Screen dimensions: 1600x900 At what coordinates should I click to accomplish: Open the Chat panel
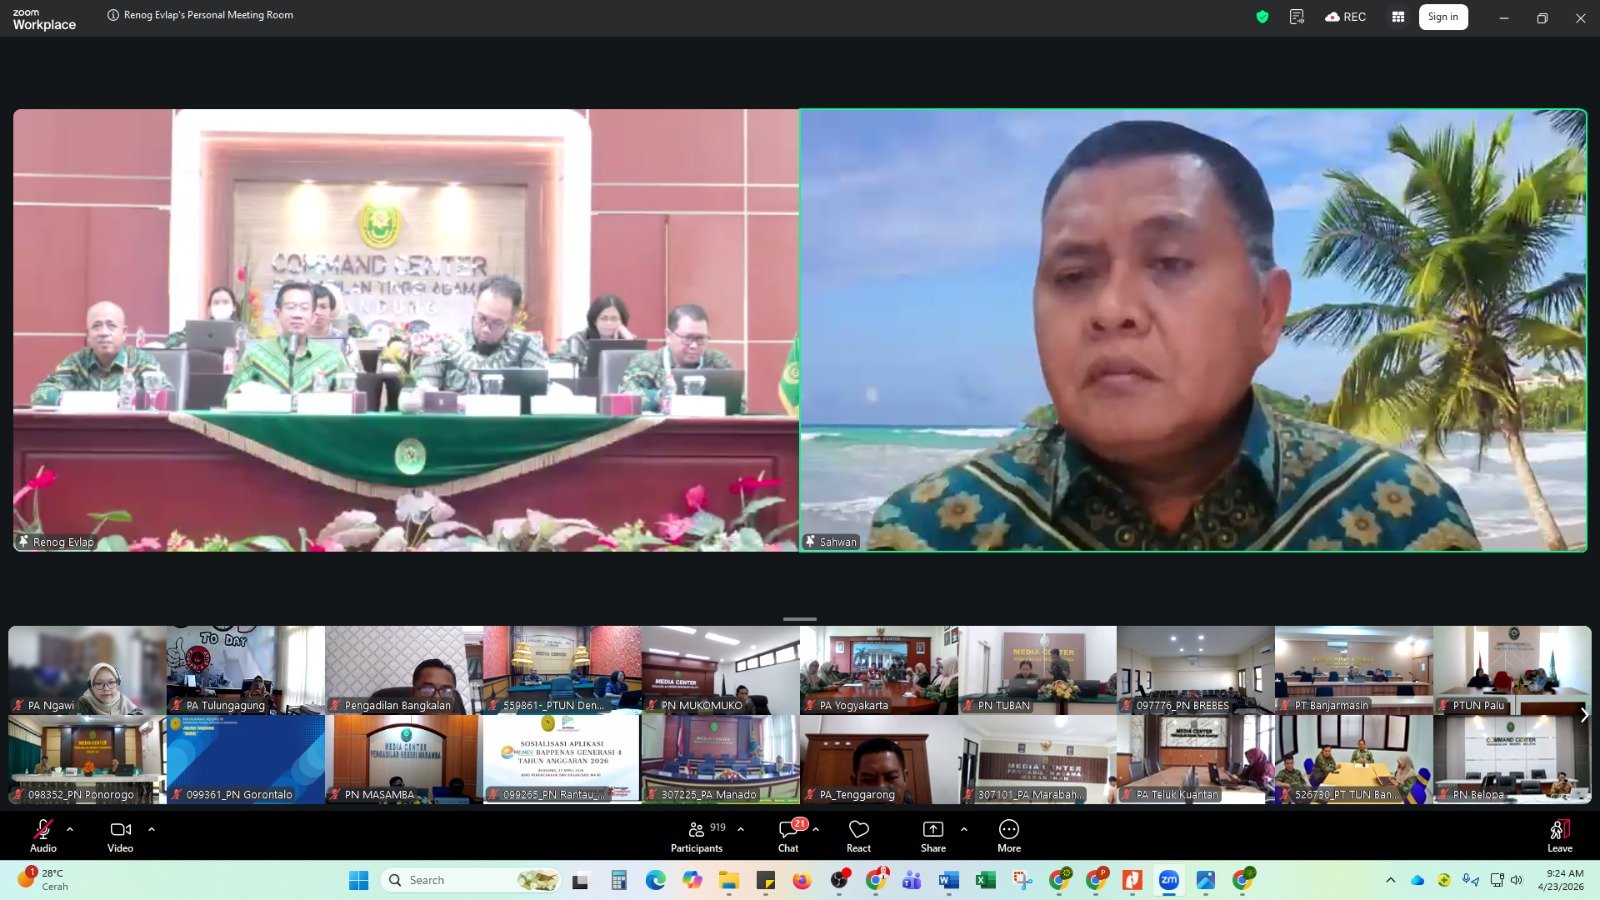pos(788,836)
